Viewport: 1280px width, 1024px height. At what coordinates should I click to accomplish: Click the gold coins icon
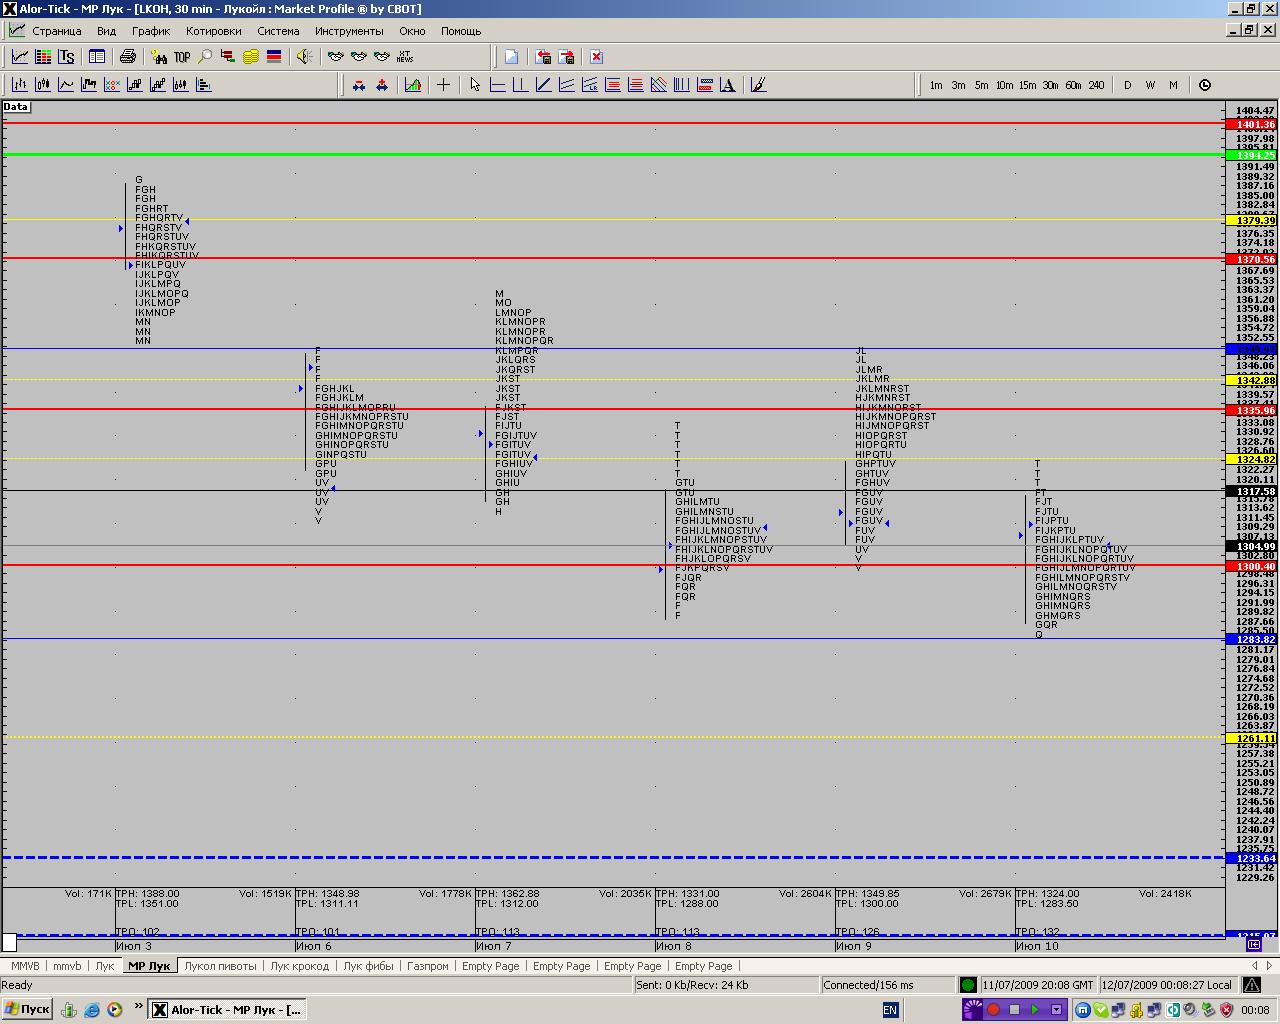251,57
